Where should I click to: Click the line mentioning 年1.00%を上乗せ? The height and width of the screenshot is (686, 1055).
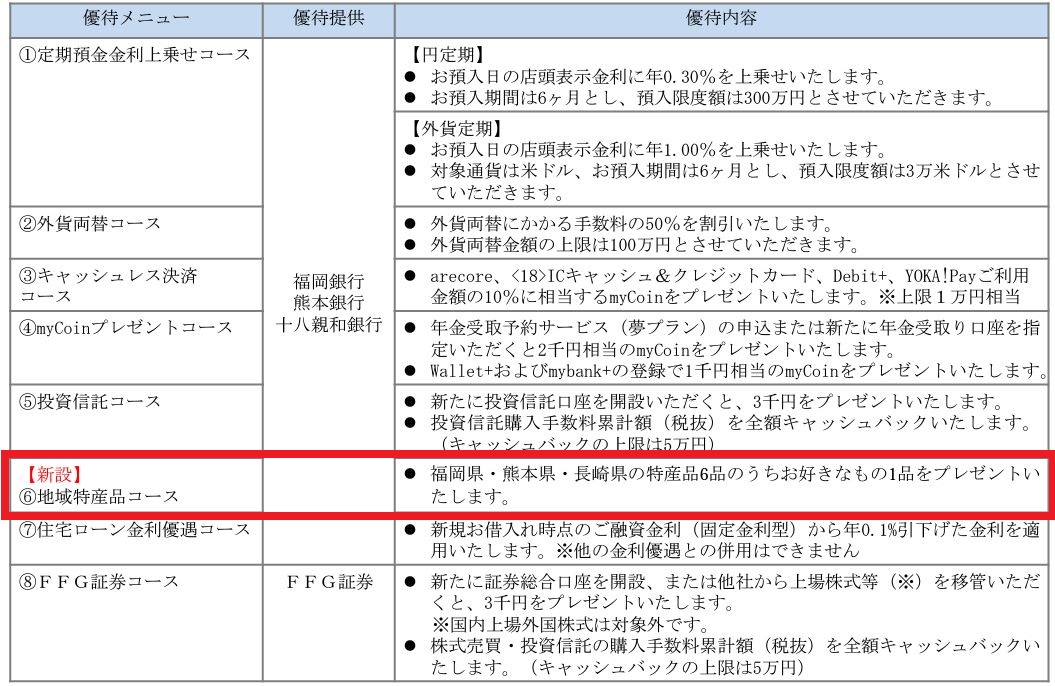point(659,149)
